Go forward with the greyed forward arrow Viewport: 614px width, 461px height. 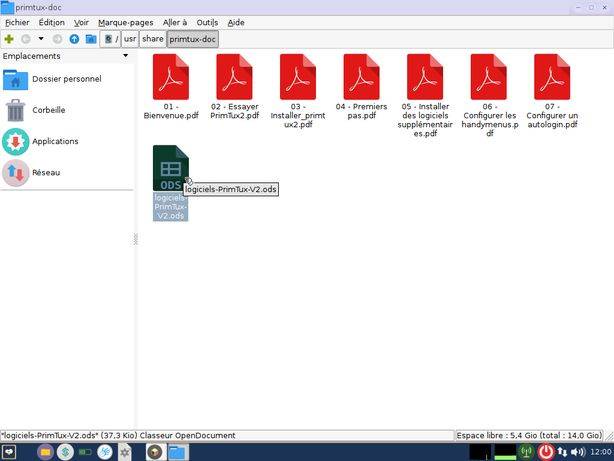(x=57, y=39)
